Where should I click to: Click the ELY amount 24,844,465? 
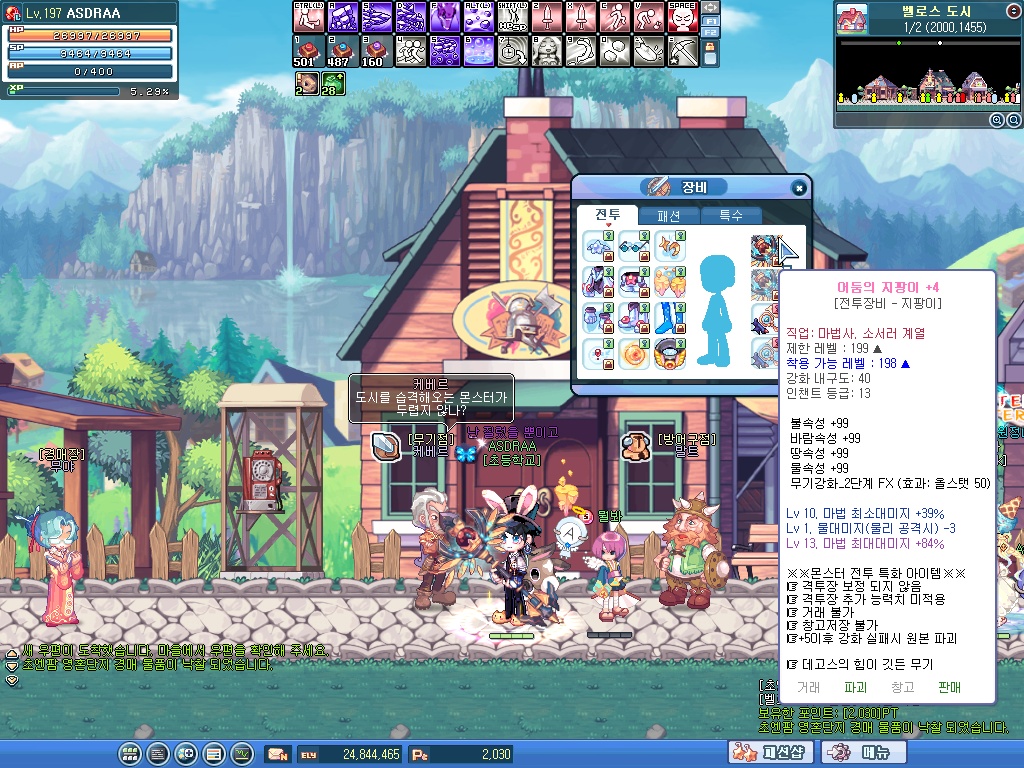click(x=371, y=754)
